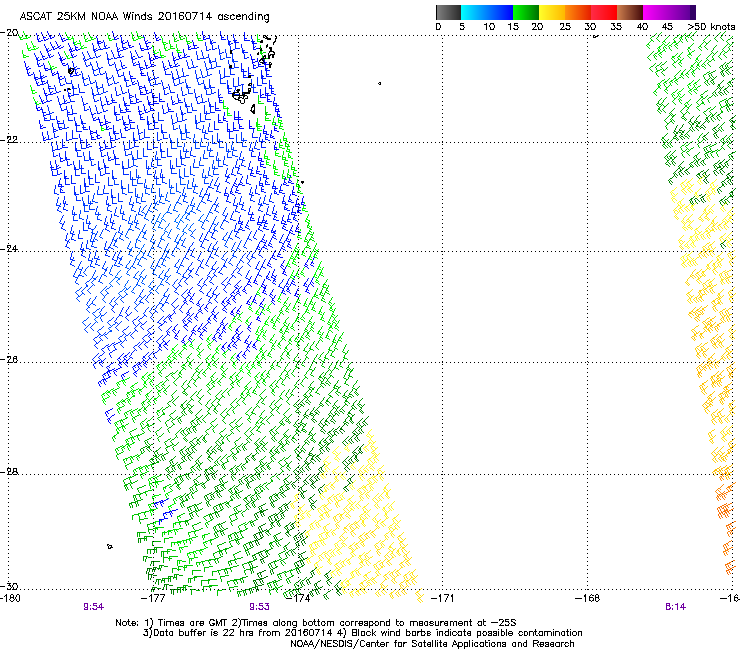Click the 'NOAA/NESDIS/Center for Satellite Applications and Research' credit
The height and width of the screenshot is (650, 740).
click(x=432, y=644)
